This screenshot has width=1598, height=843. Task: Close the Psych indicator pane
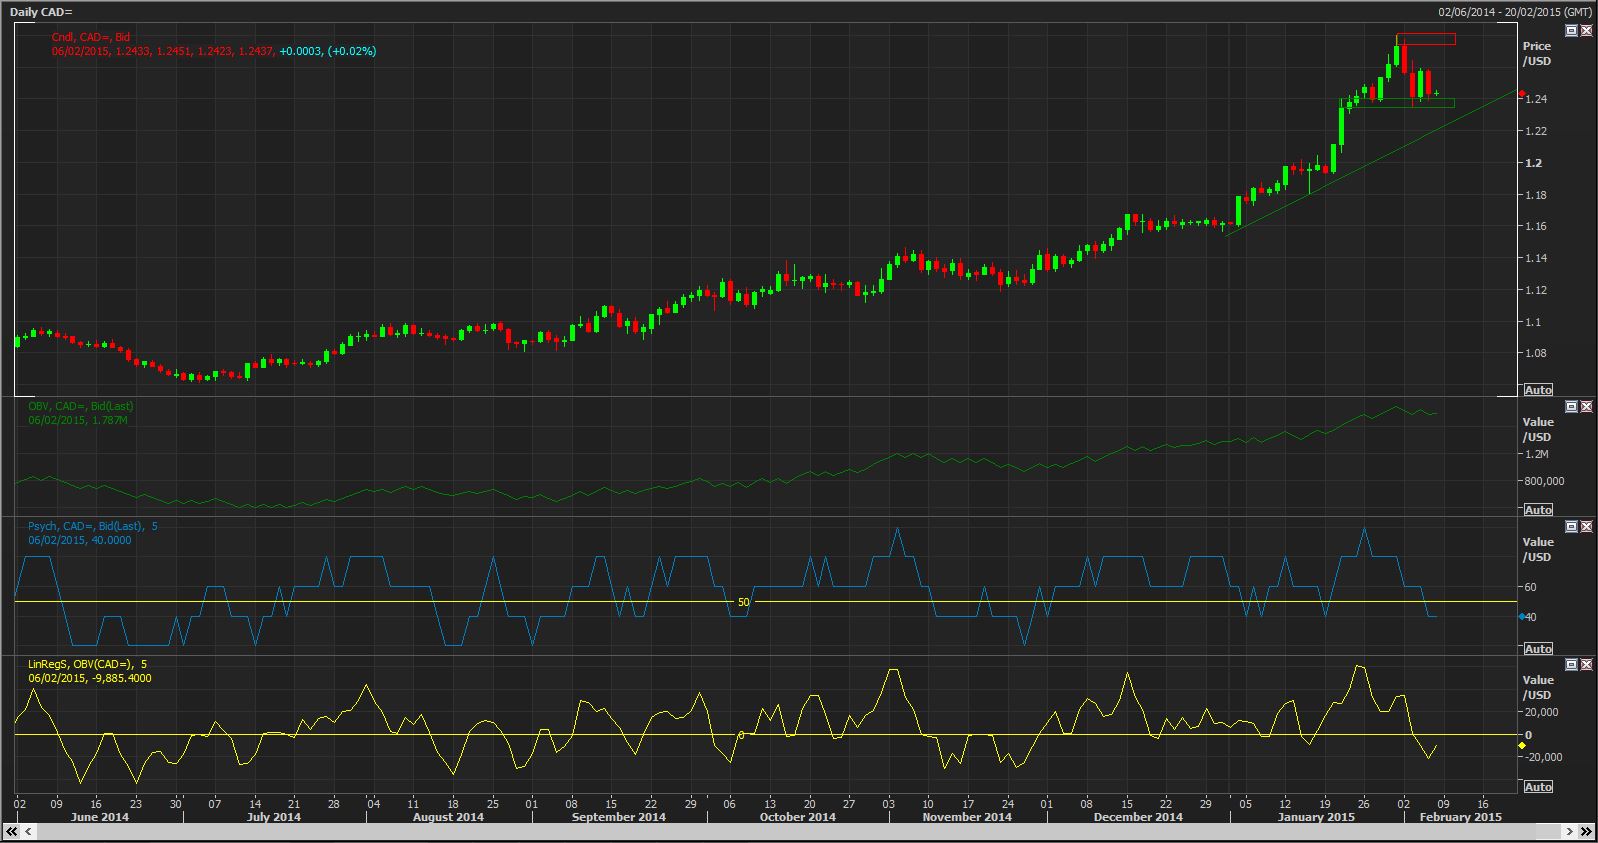1586,526
